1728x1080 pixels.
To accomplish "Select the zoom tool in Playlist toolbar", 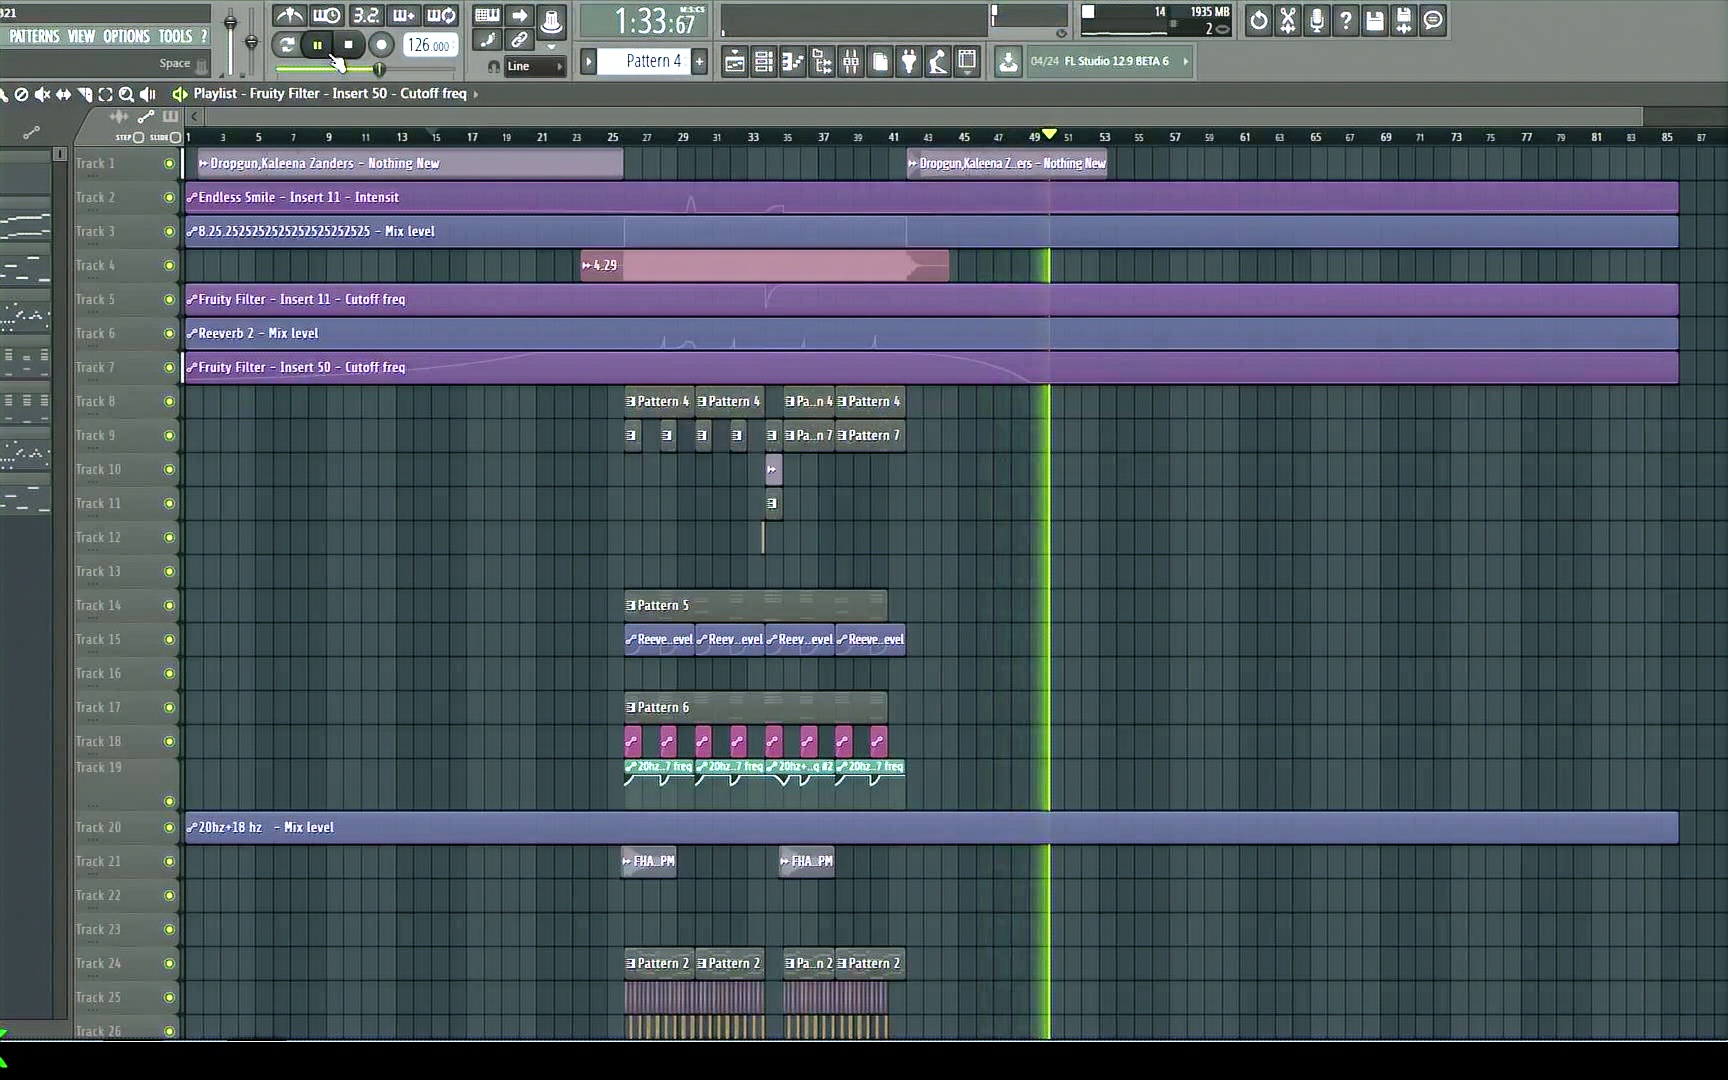I will [126, 94].
